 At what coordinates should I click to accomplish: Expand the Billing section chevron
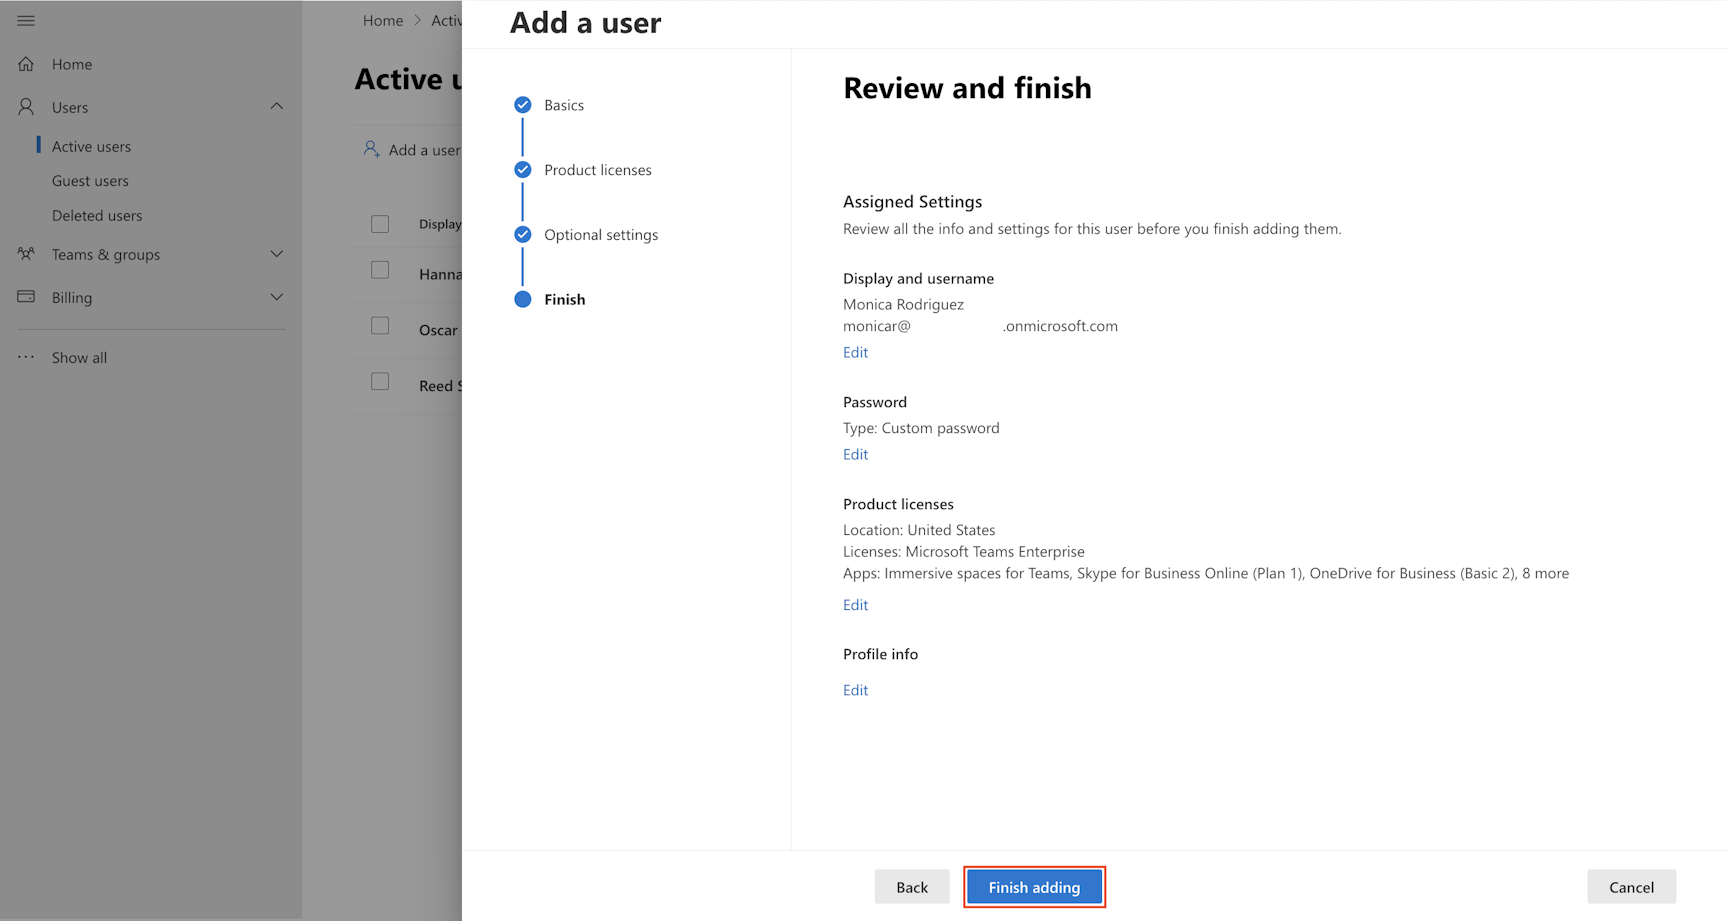coord(277,297)
